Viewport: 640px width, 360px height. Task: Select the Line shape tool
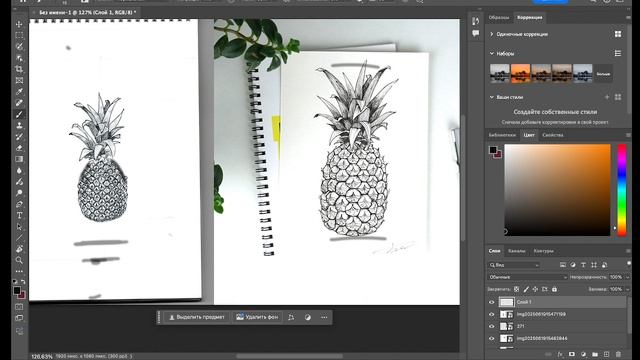[19, 238]
